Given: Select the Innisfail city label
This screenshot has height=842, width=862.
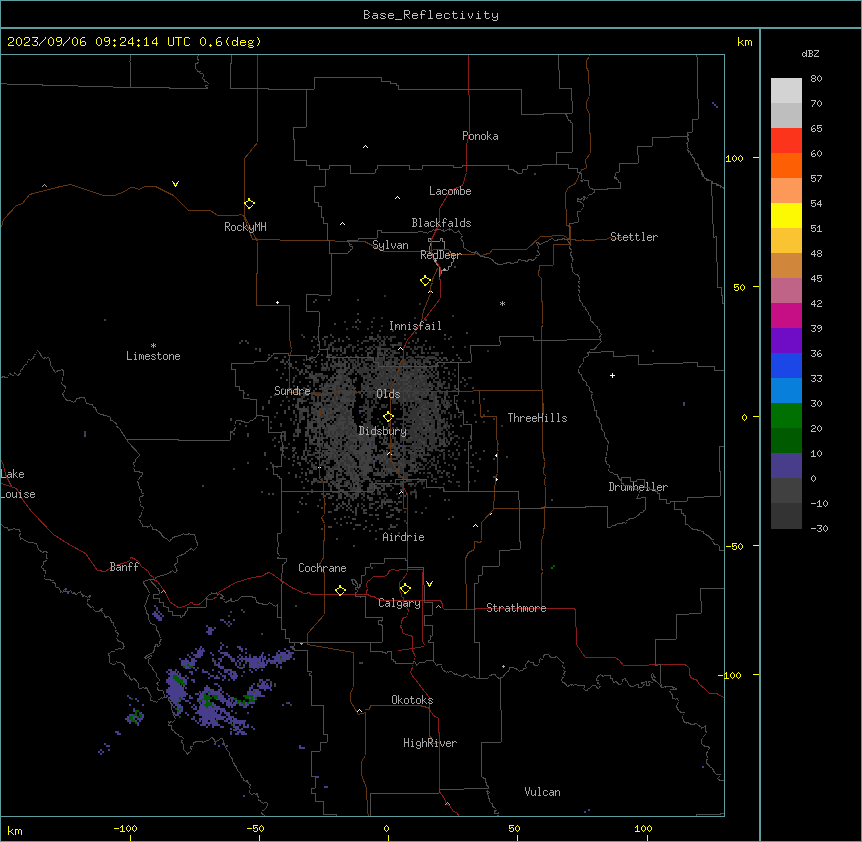Looking at the screenshot, I should click(x=415, y=326).
